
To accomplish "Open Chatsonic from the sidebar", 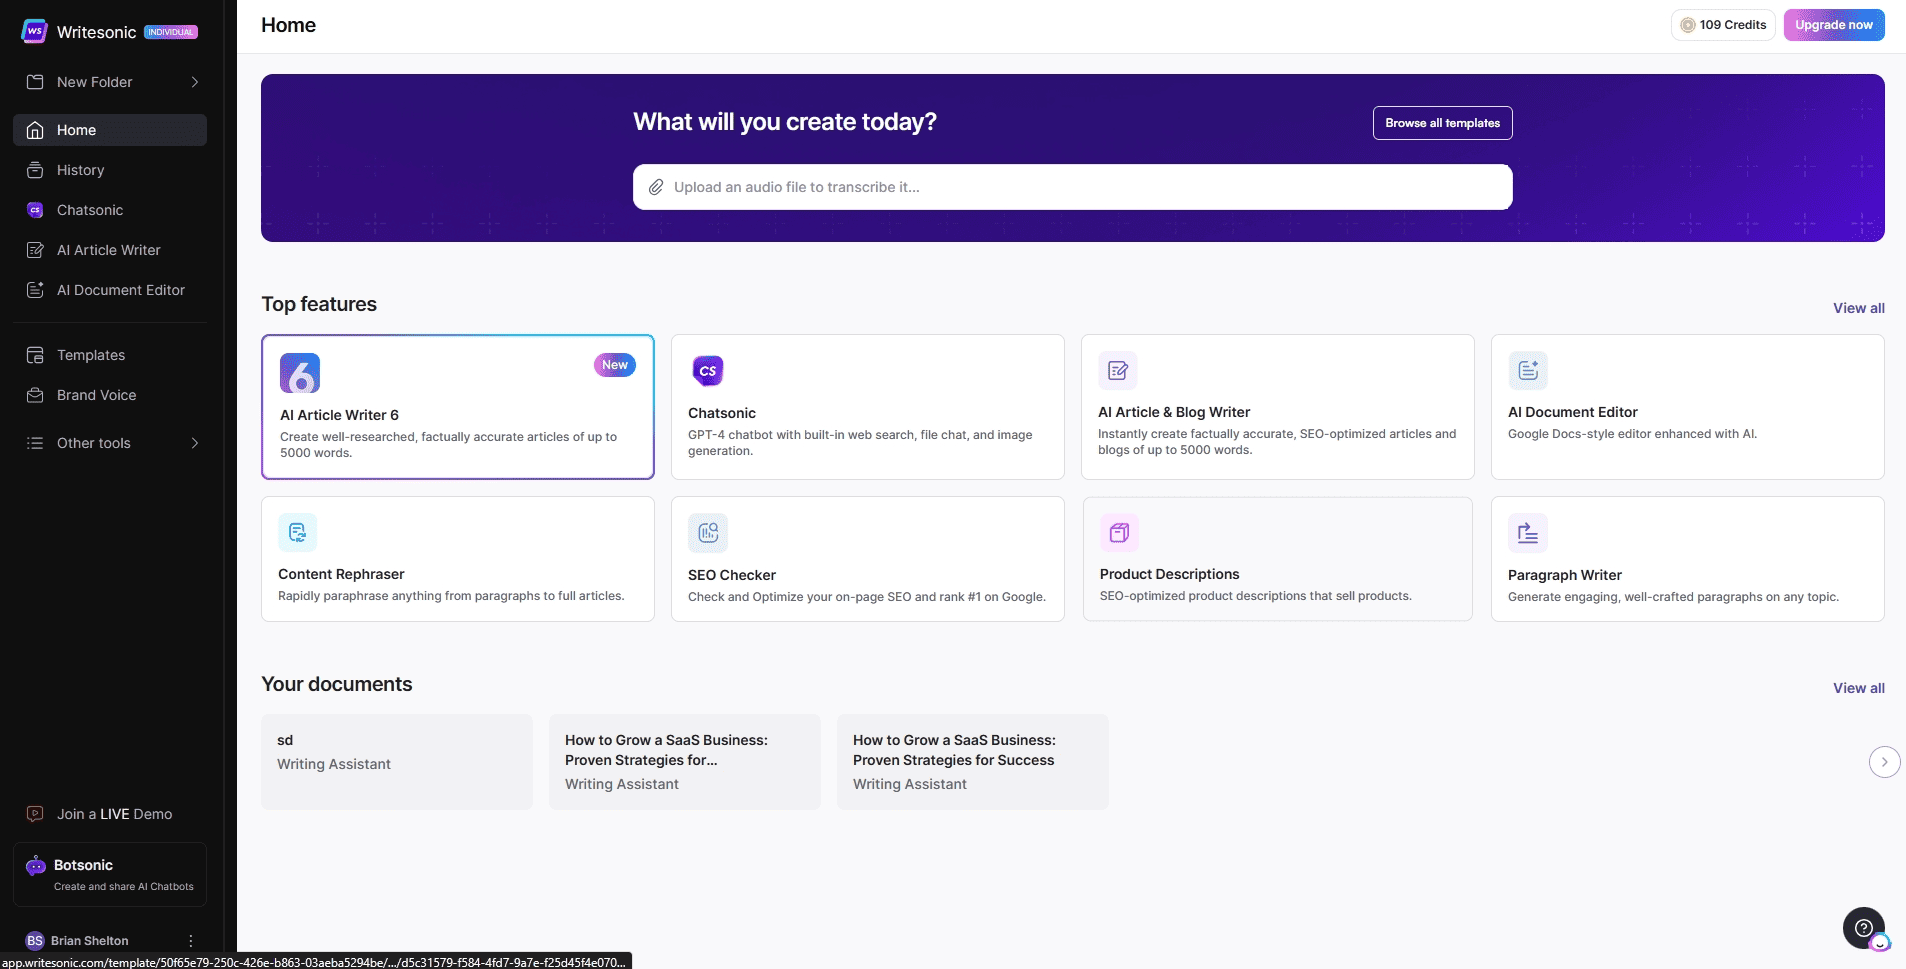I will [x=110, y=210].
